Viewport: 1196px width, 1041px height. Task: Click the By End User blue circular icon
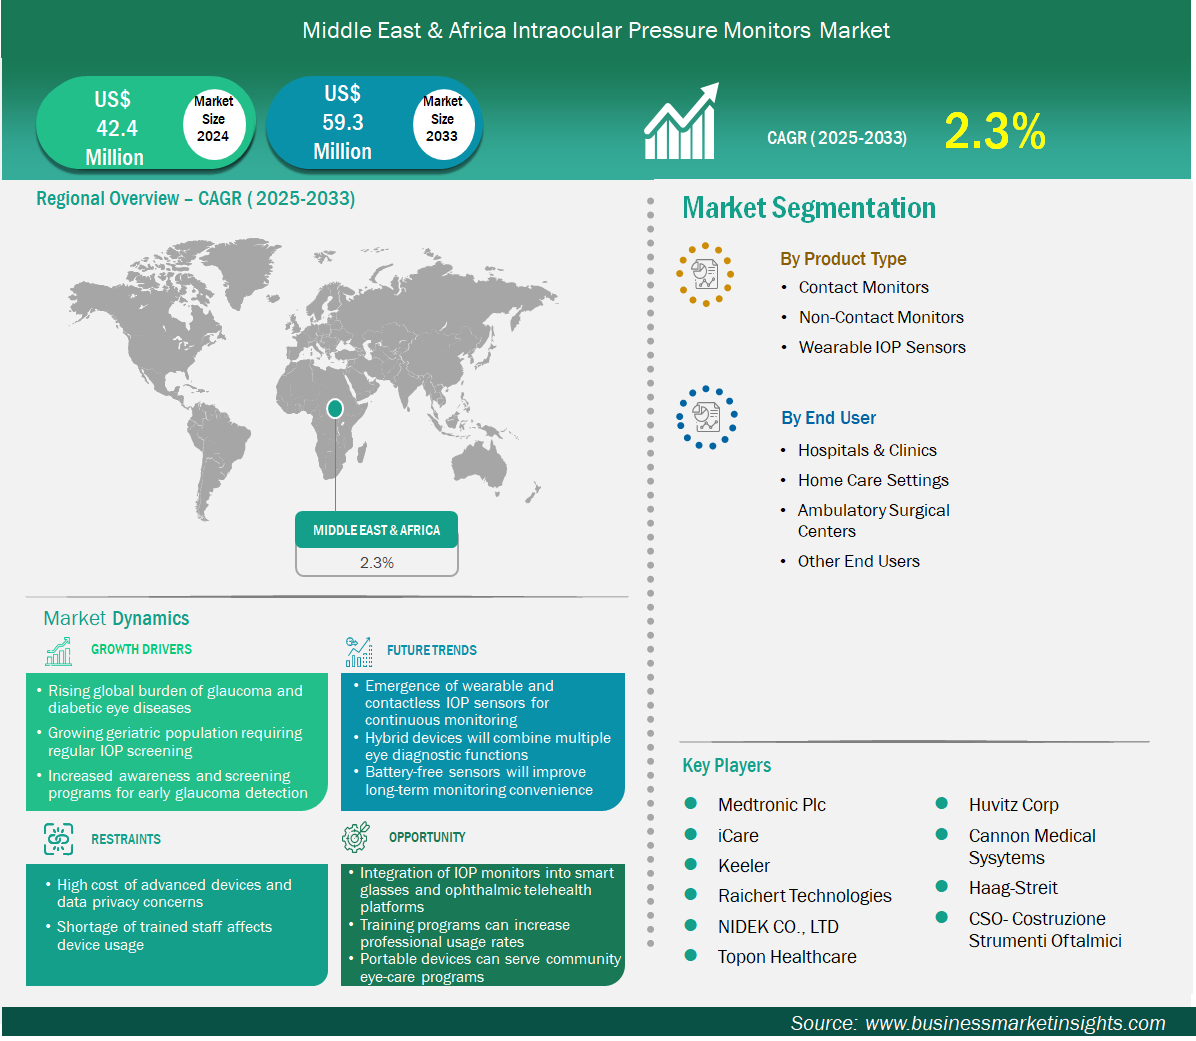coord(706,417)
